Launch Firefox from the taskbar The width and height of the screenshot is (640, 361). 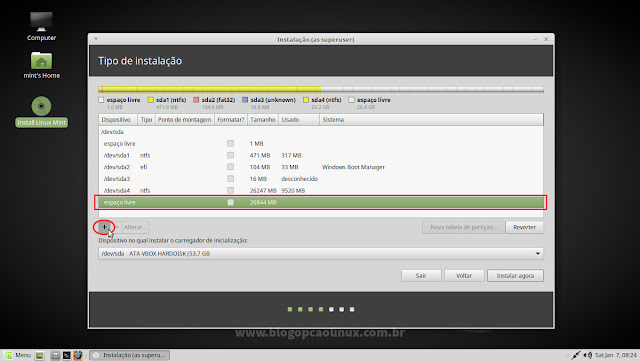pos(78,355)
